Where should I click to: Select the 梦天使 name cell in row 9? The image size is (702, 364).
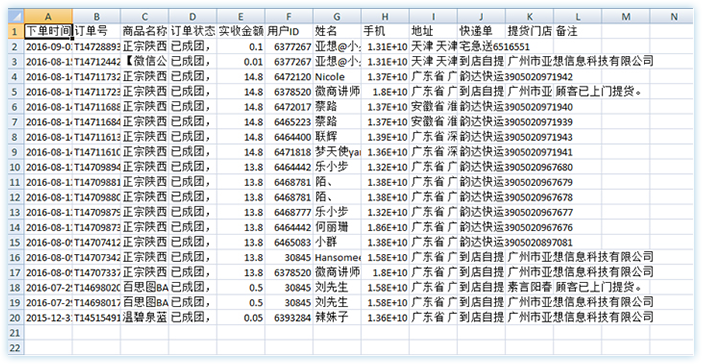(337, 152)
